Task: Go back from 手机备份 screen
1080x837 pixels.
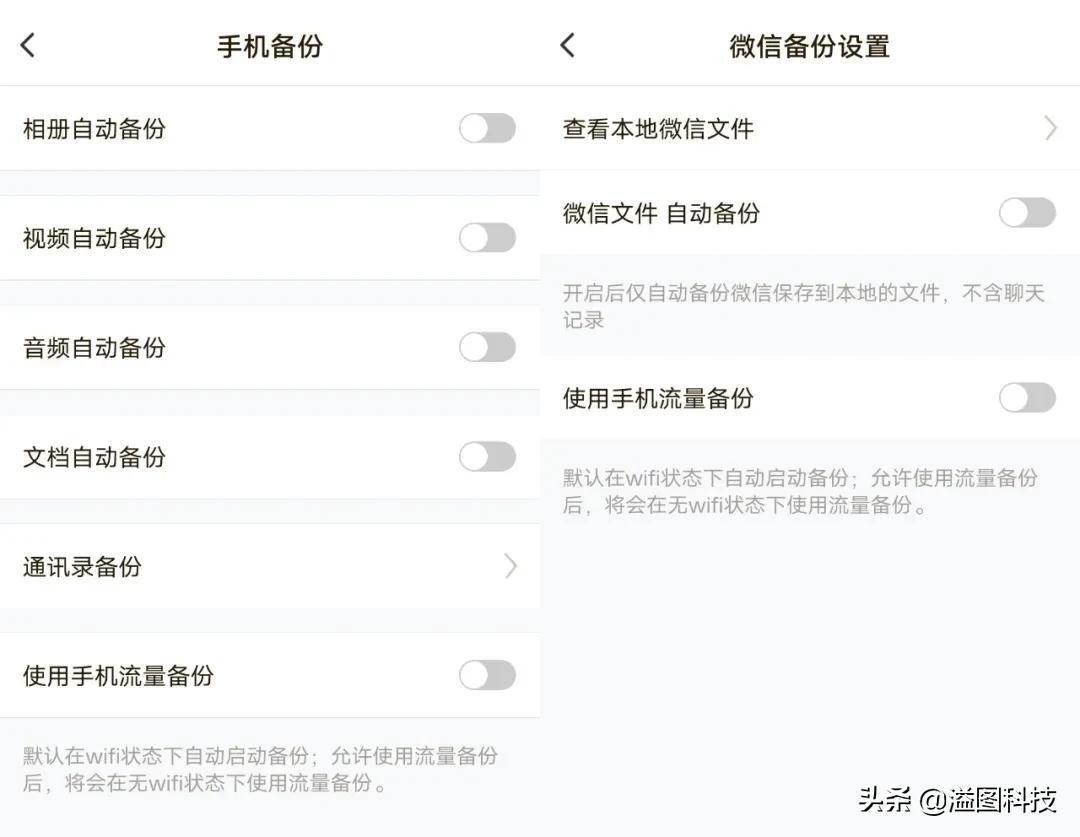Action: [28, 45]
